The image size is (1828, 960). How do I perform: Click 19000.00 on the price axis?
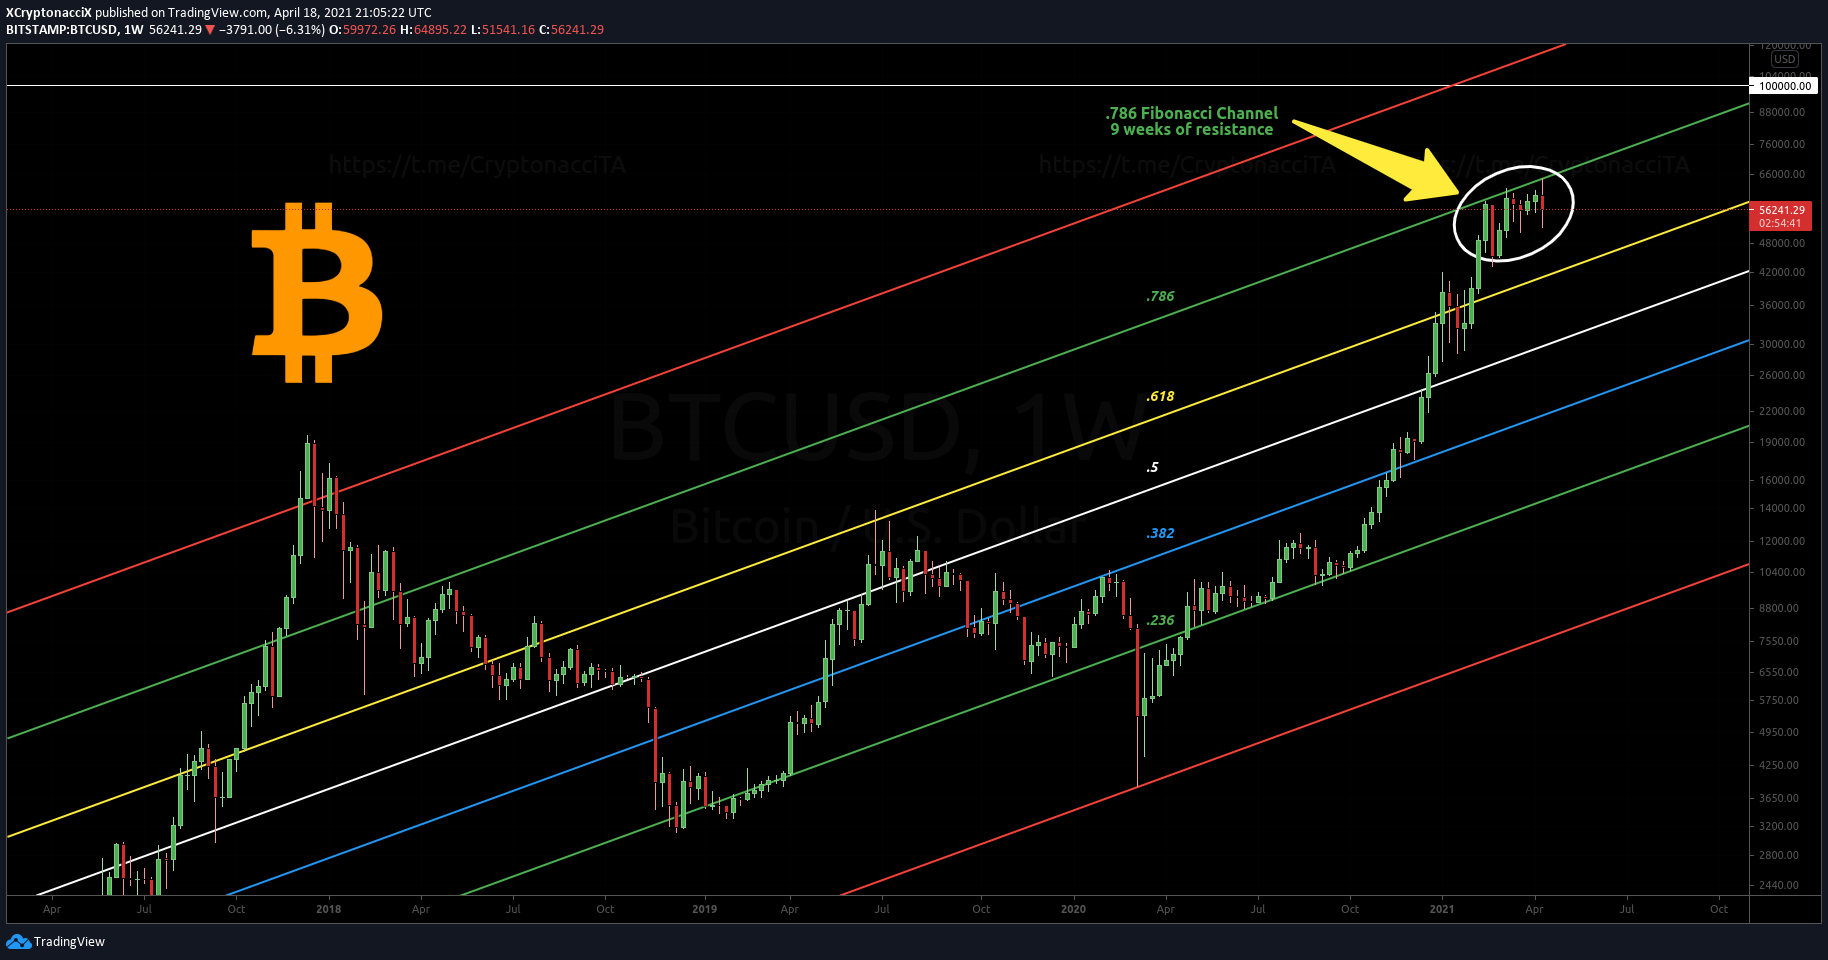(1782, 442)
